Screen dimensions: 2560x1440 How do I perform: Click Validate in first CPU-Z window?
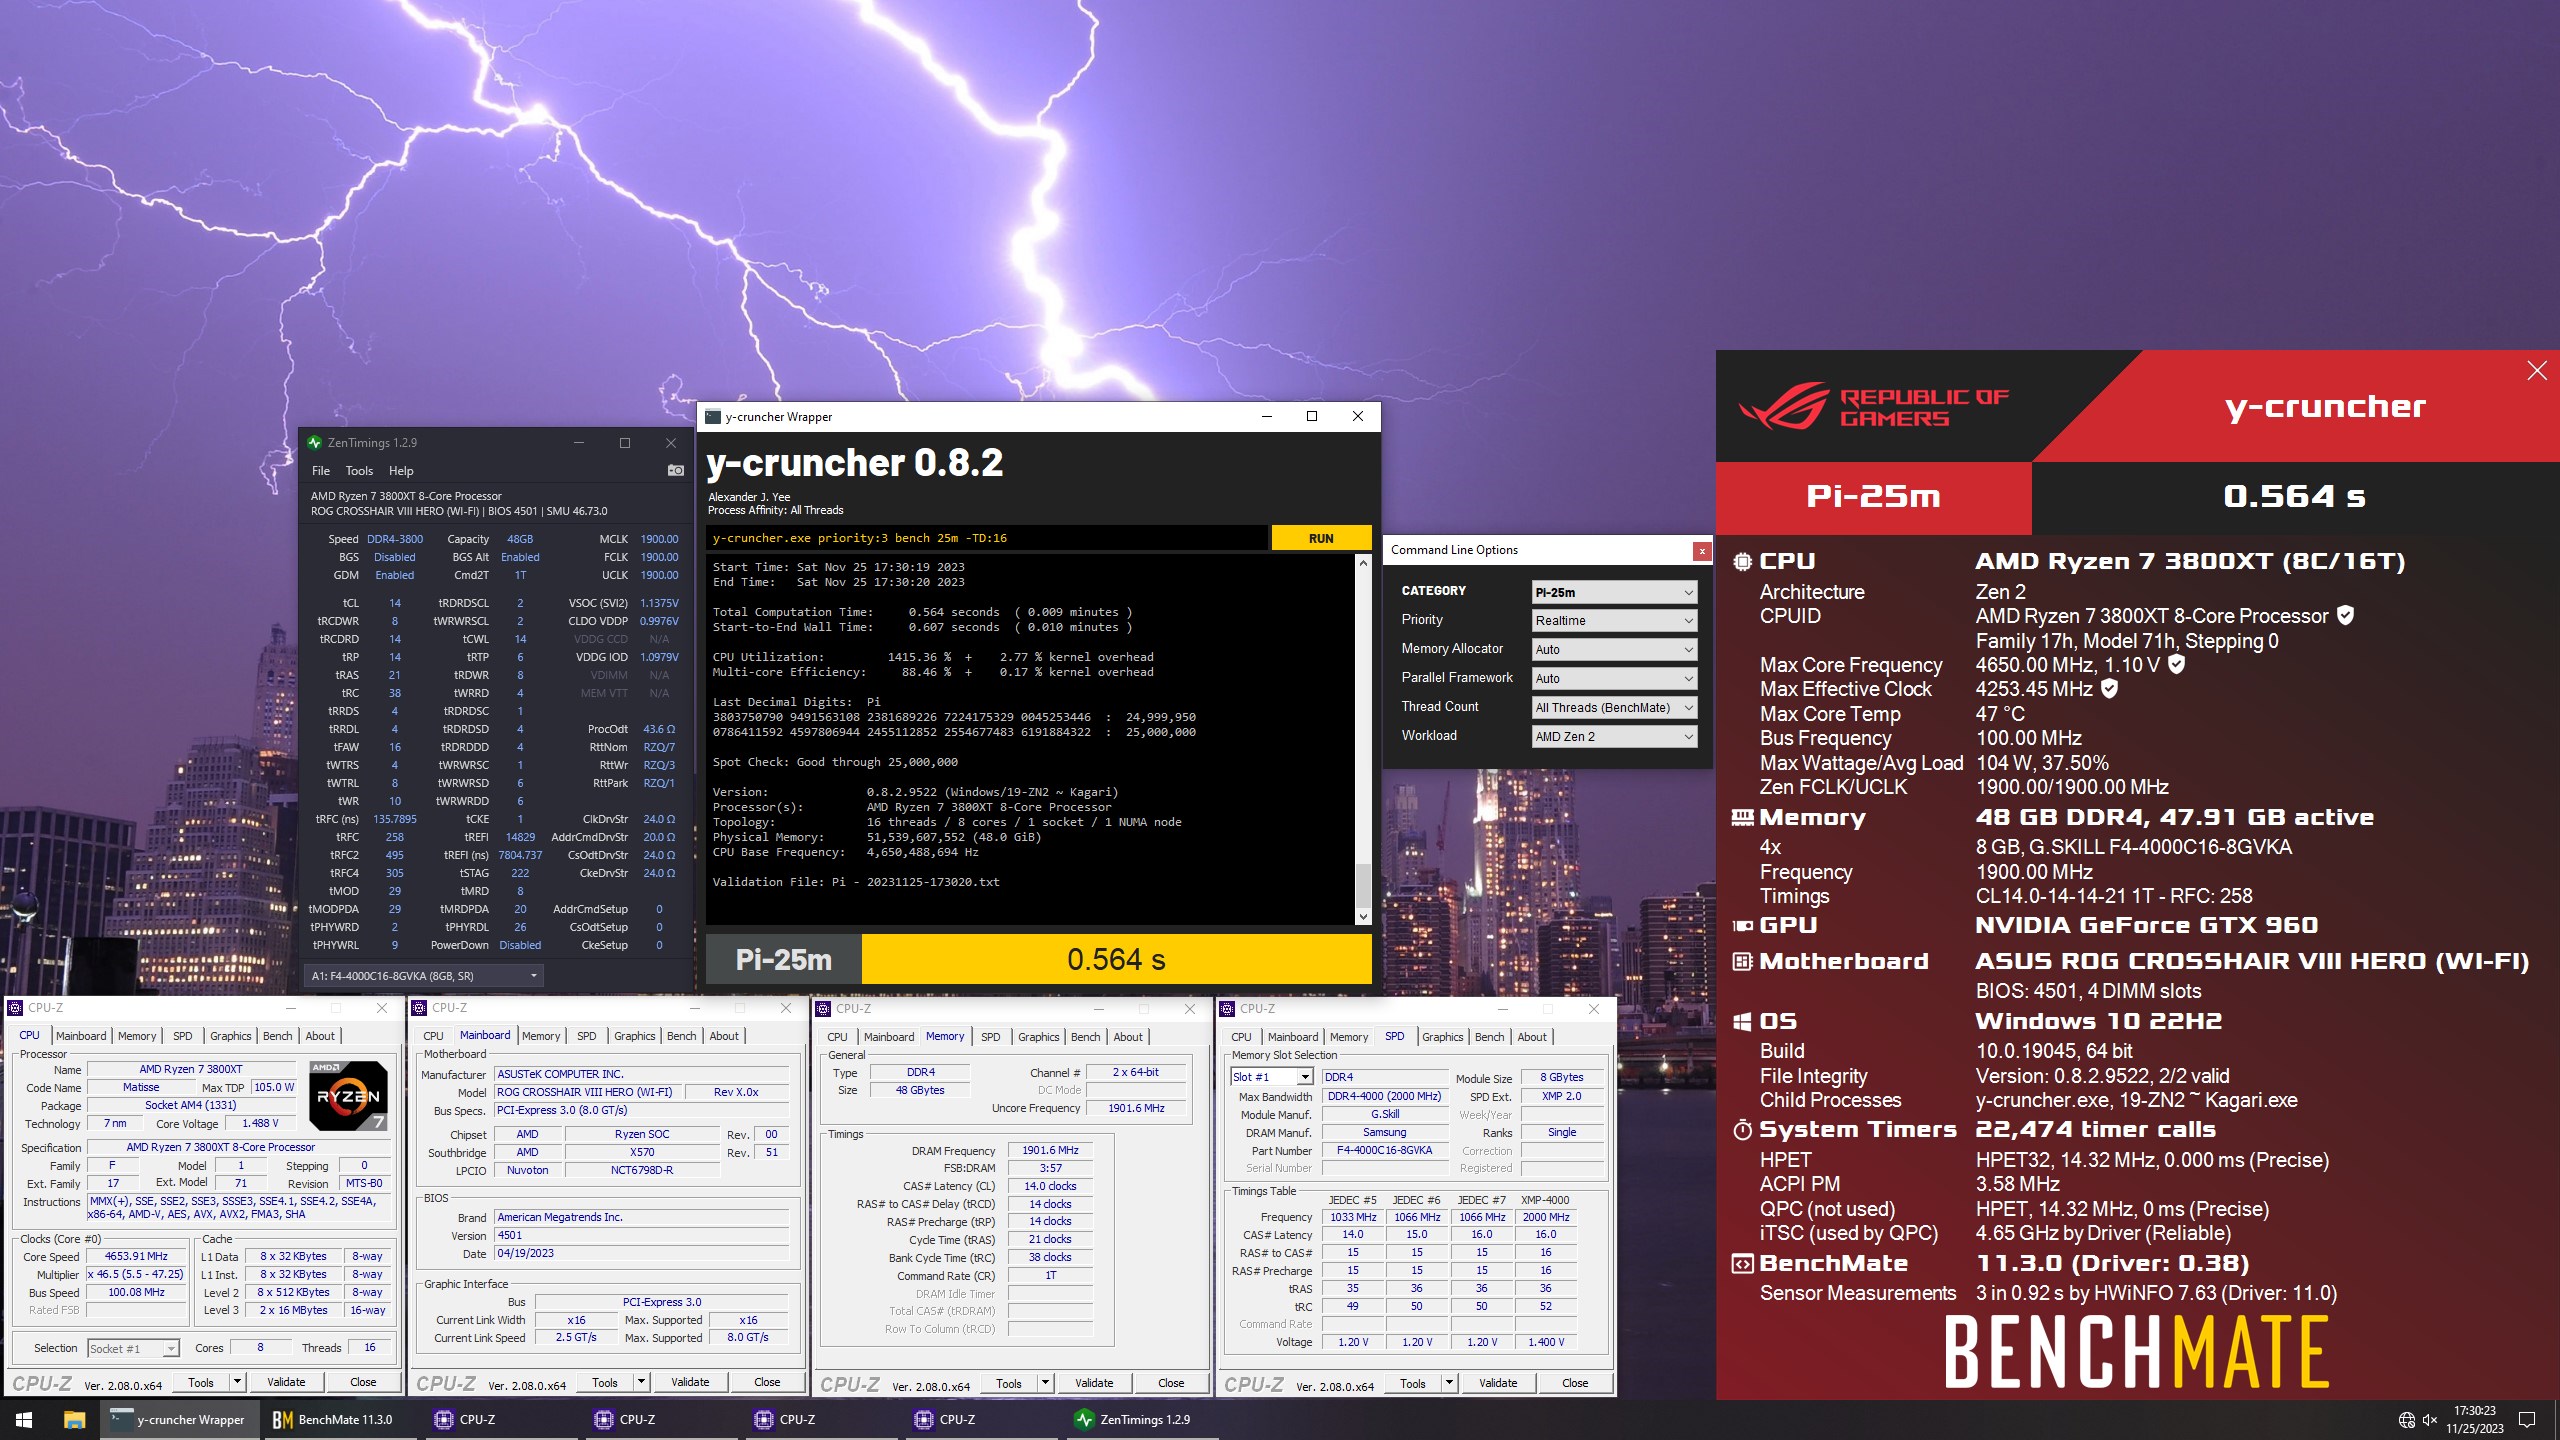point(286,1382)
